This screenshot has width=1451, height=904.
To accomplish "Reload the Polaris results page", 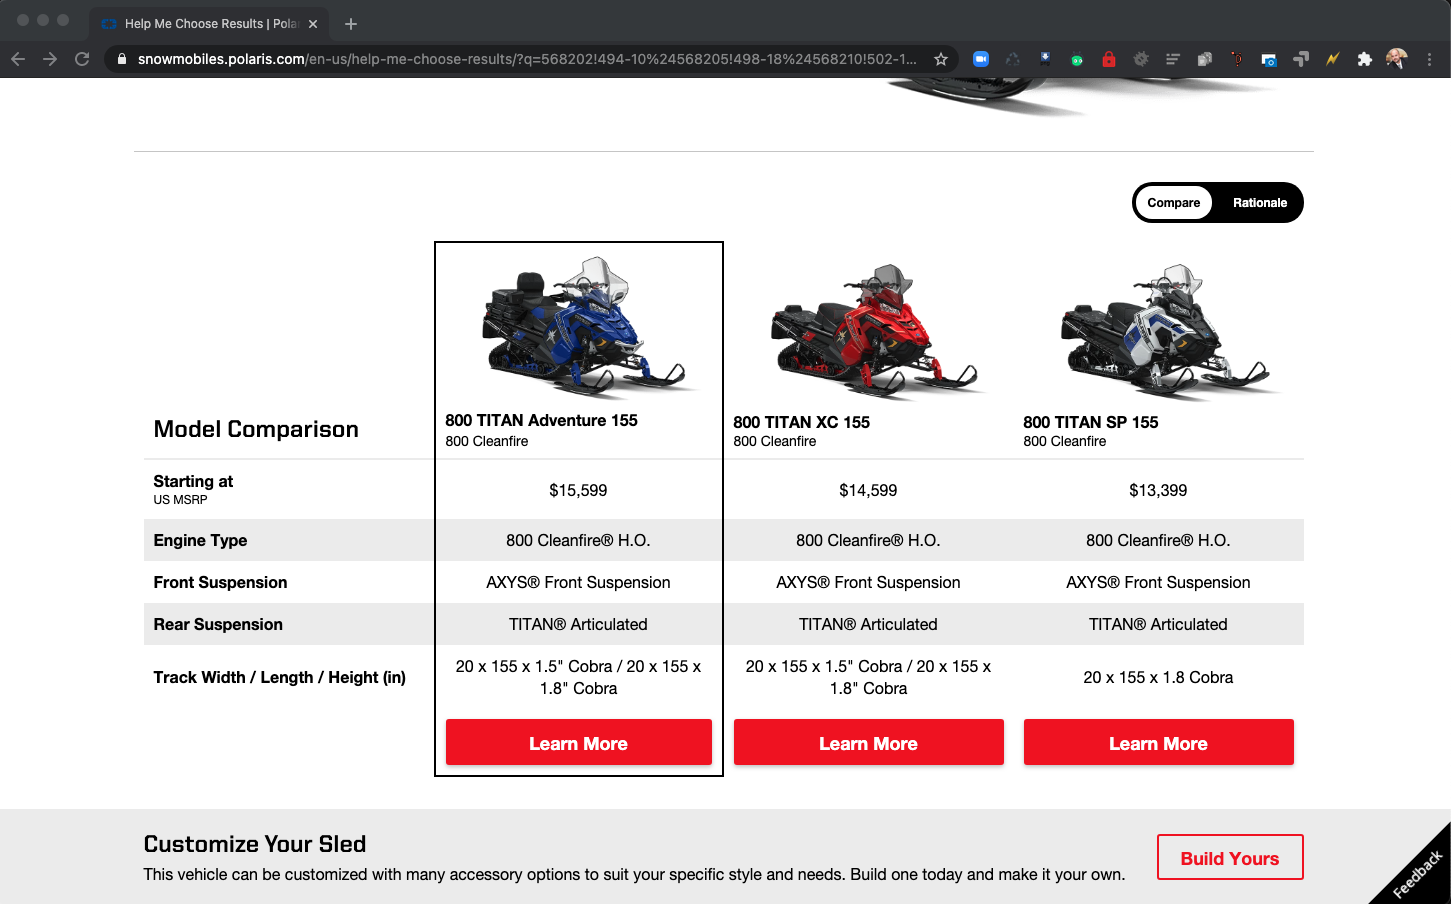I will (x=82, y=59).
